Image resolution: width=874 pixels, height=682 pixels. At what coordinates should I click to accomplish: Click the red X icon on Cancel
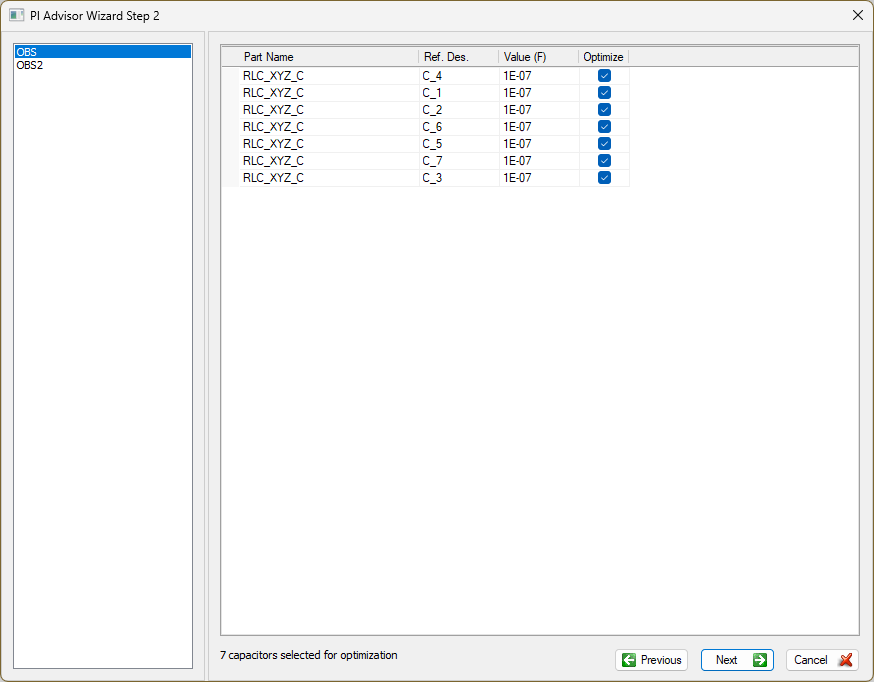pos(846,660)
